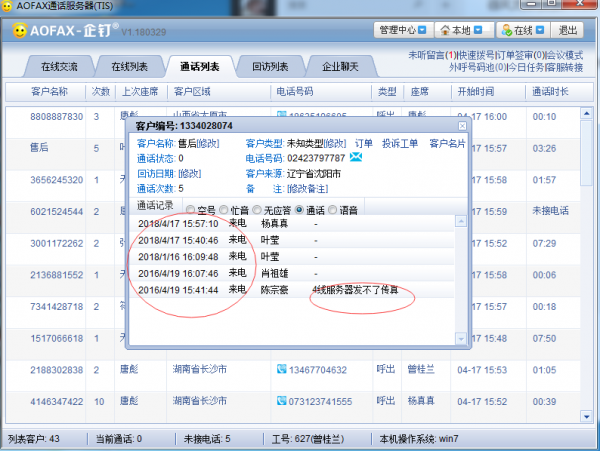Select the 无应答 radio button
600x451 pixels.
tap(257, 210)
